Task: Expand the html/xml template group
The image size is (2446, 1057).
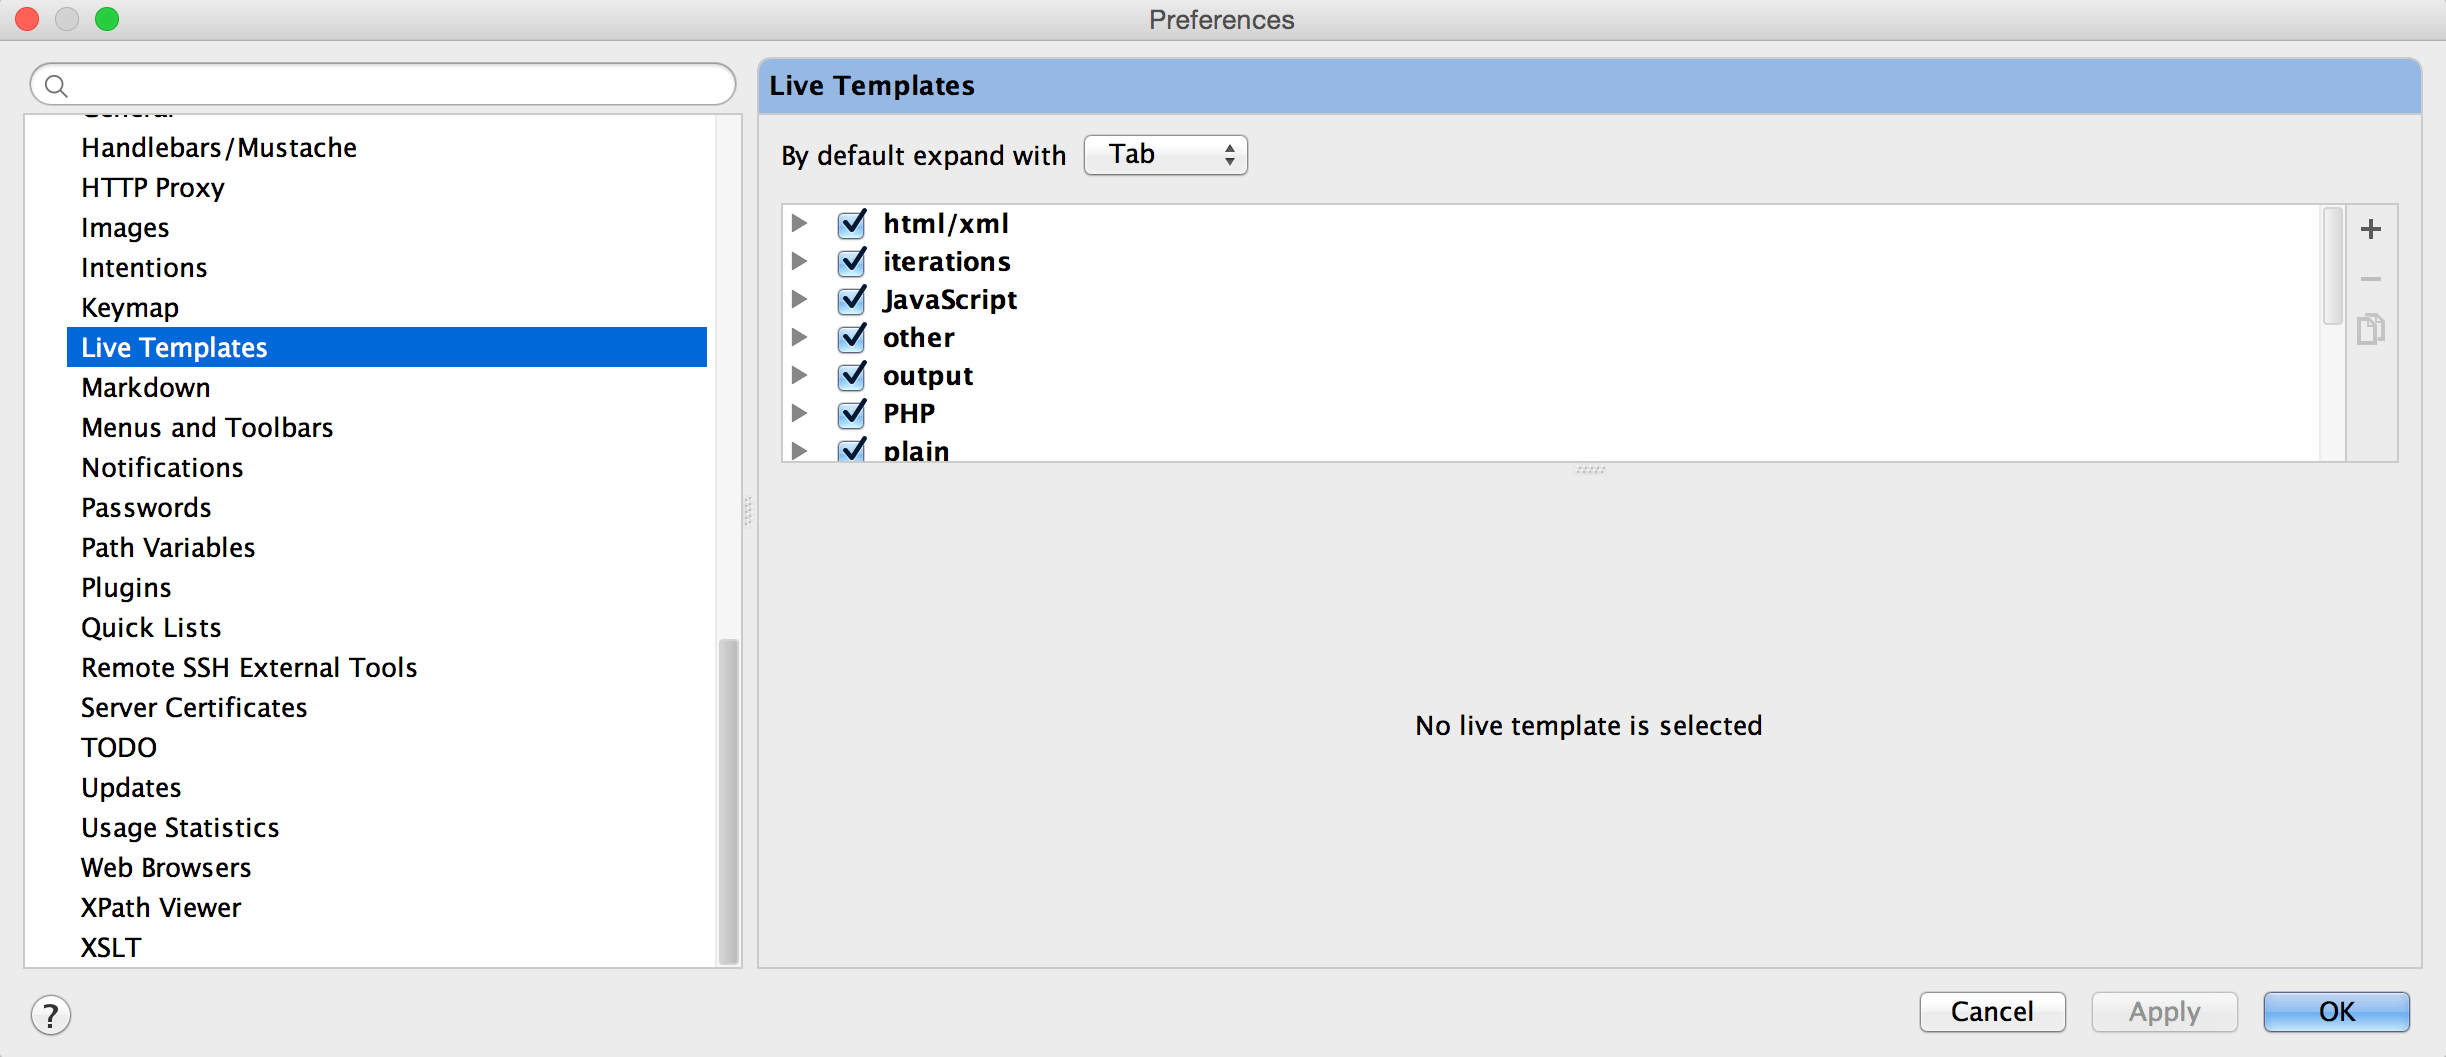Action: point(799,223)
